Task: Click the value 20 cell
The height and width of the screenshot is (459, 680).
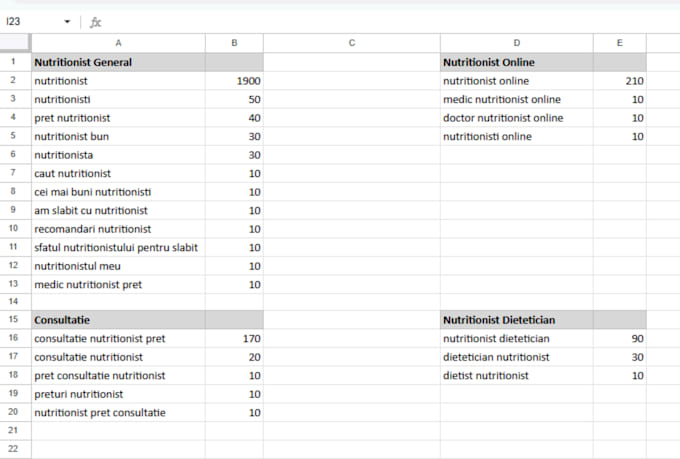Action: click(234, 357)
